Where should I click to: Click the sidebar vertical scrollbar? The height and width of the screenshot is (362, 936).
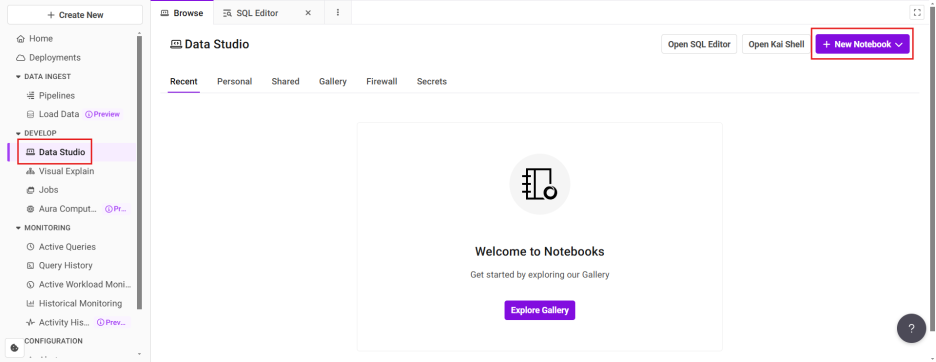[x=140, y=172]
